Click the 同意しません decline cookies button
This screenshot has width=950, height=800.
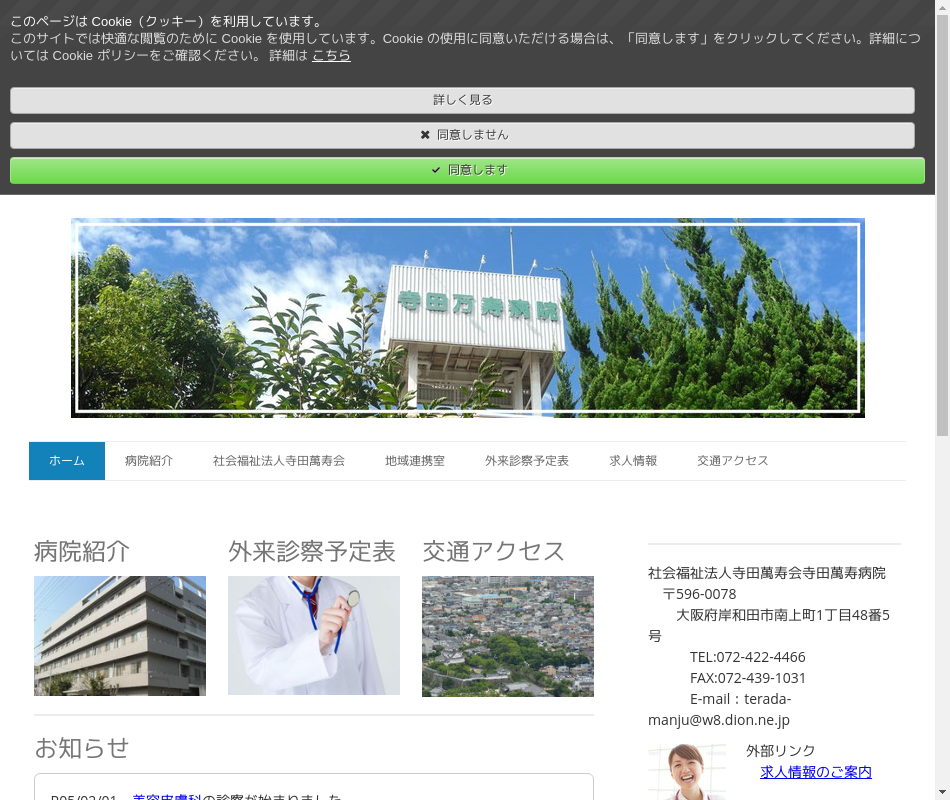click(462, 135)
